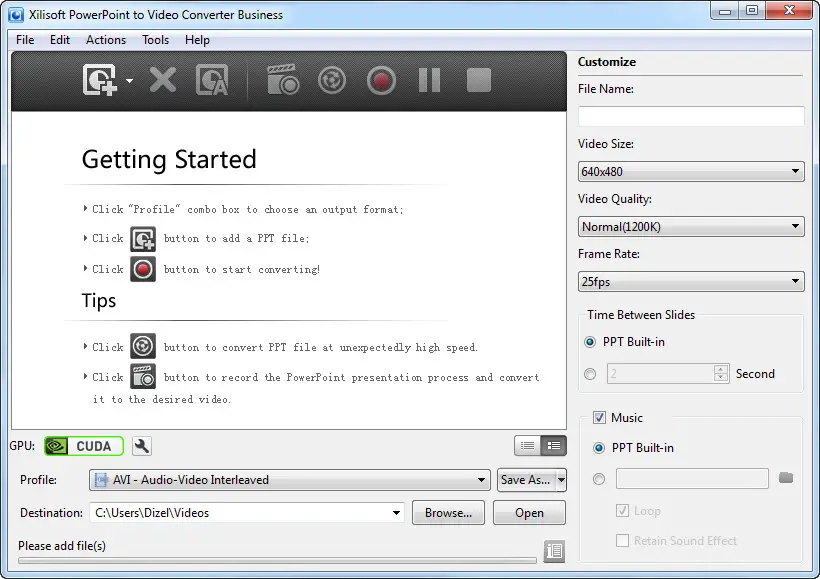Open the File menu
Image resolution: width=820 pixels, height=579 pixels.
pyautogui.click(x=25, y=40)
